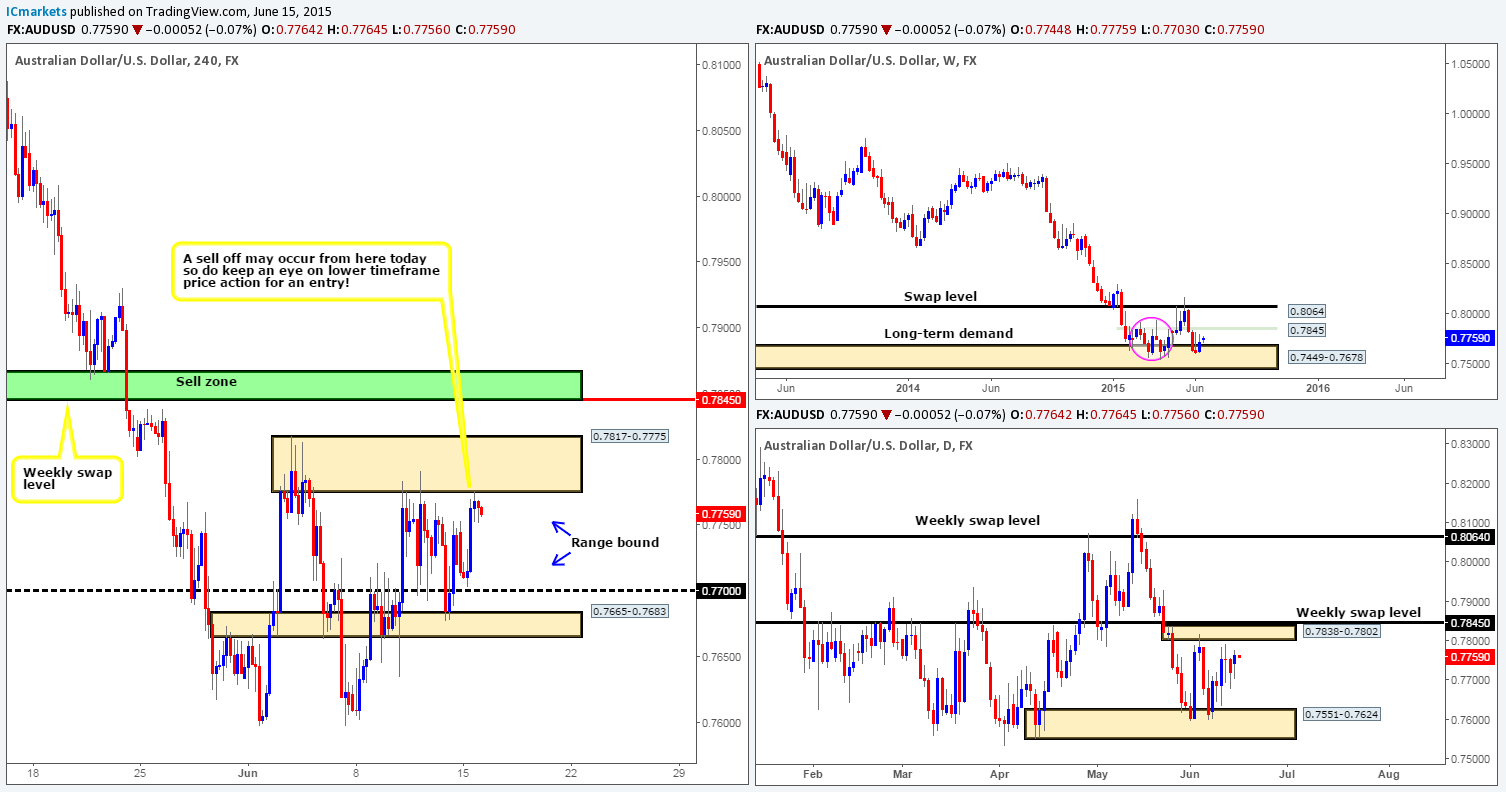The height and width of the screenshot is (792, 1506).
Task: Click the 1.05000 value on weekly price axis
Action: click(x=1468, y=63)
